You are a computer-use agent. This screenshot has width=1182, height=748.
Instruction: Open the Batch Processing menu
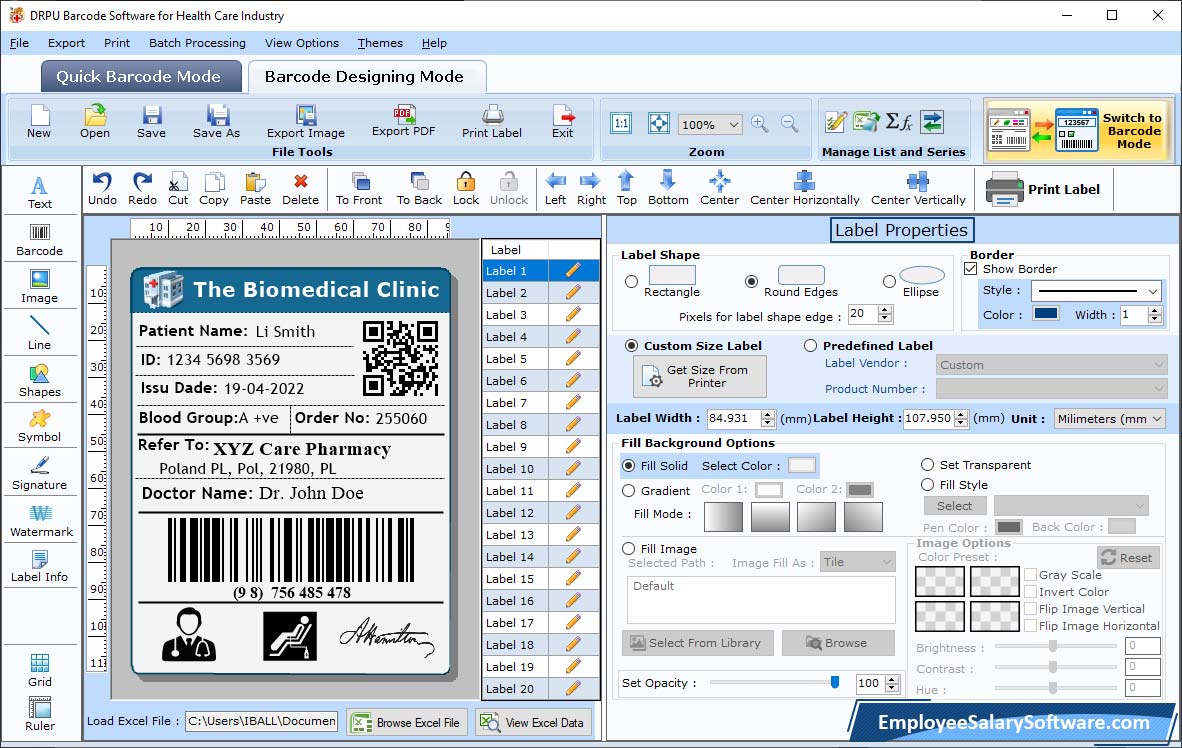198,43
